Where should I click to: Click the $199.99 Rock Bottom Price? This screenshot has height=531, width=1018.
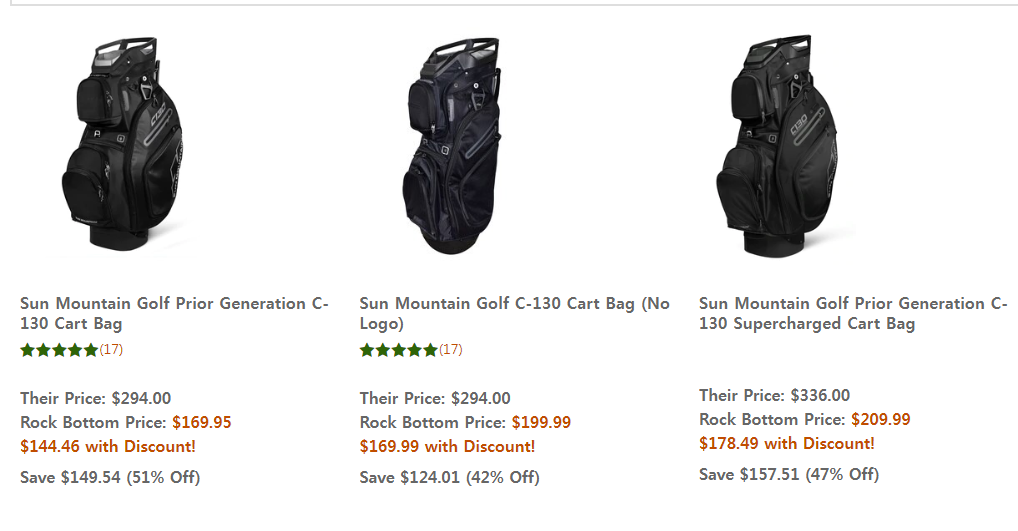tap(541, 423)
